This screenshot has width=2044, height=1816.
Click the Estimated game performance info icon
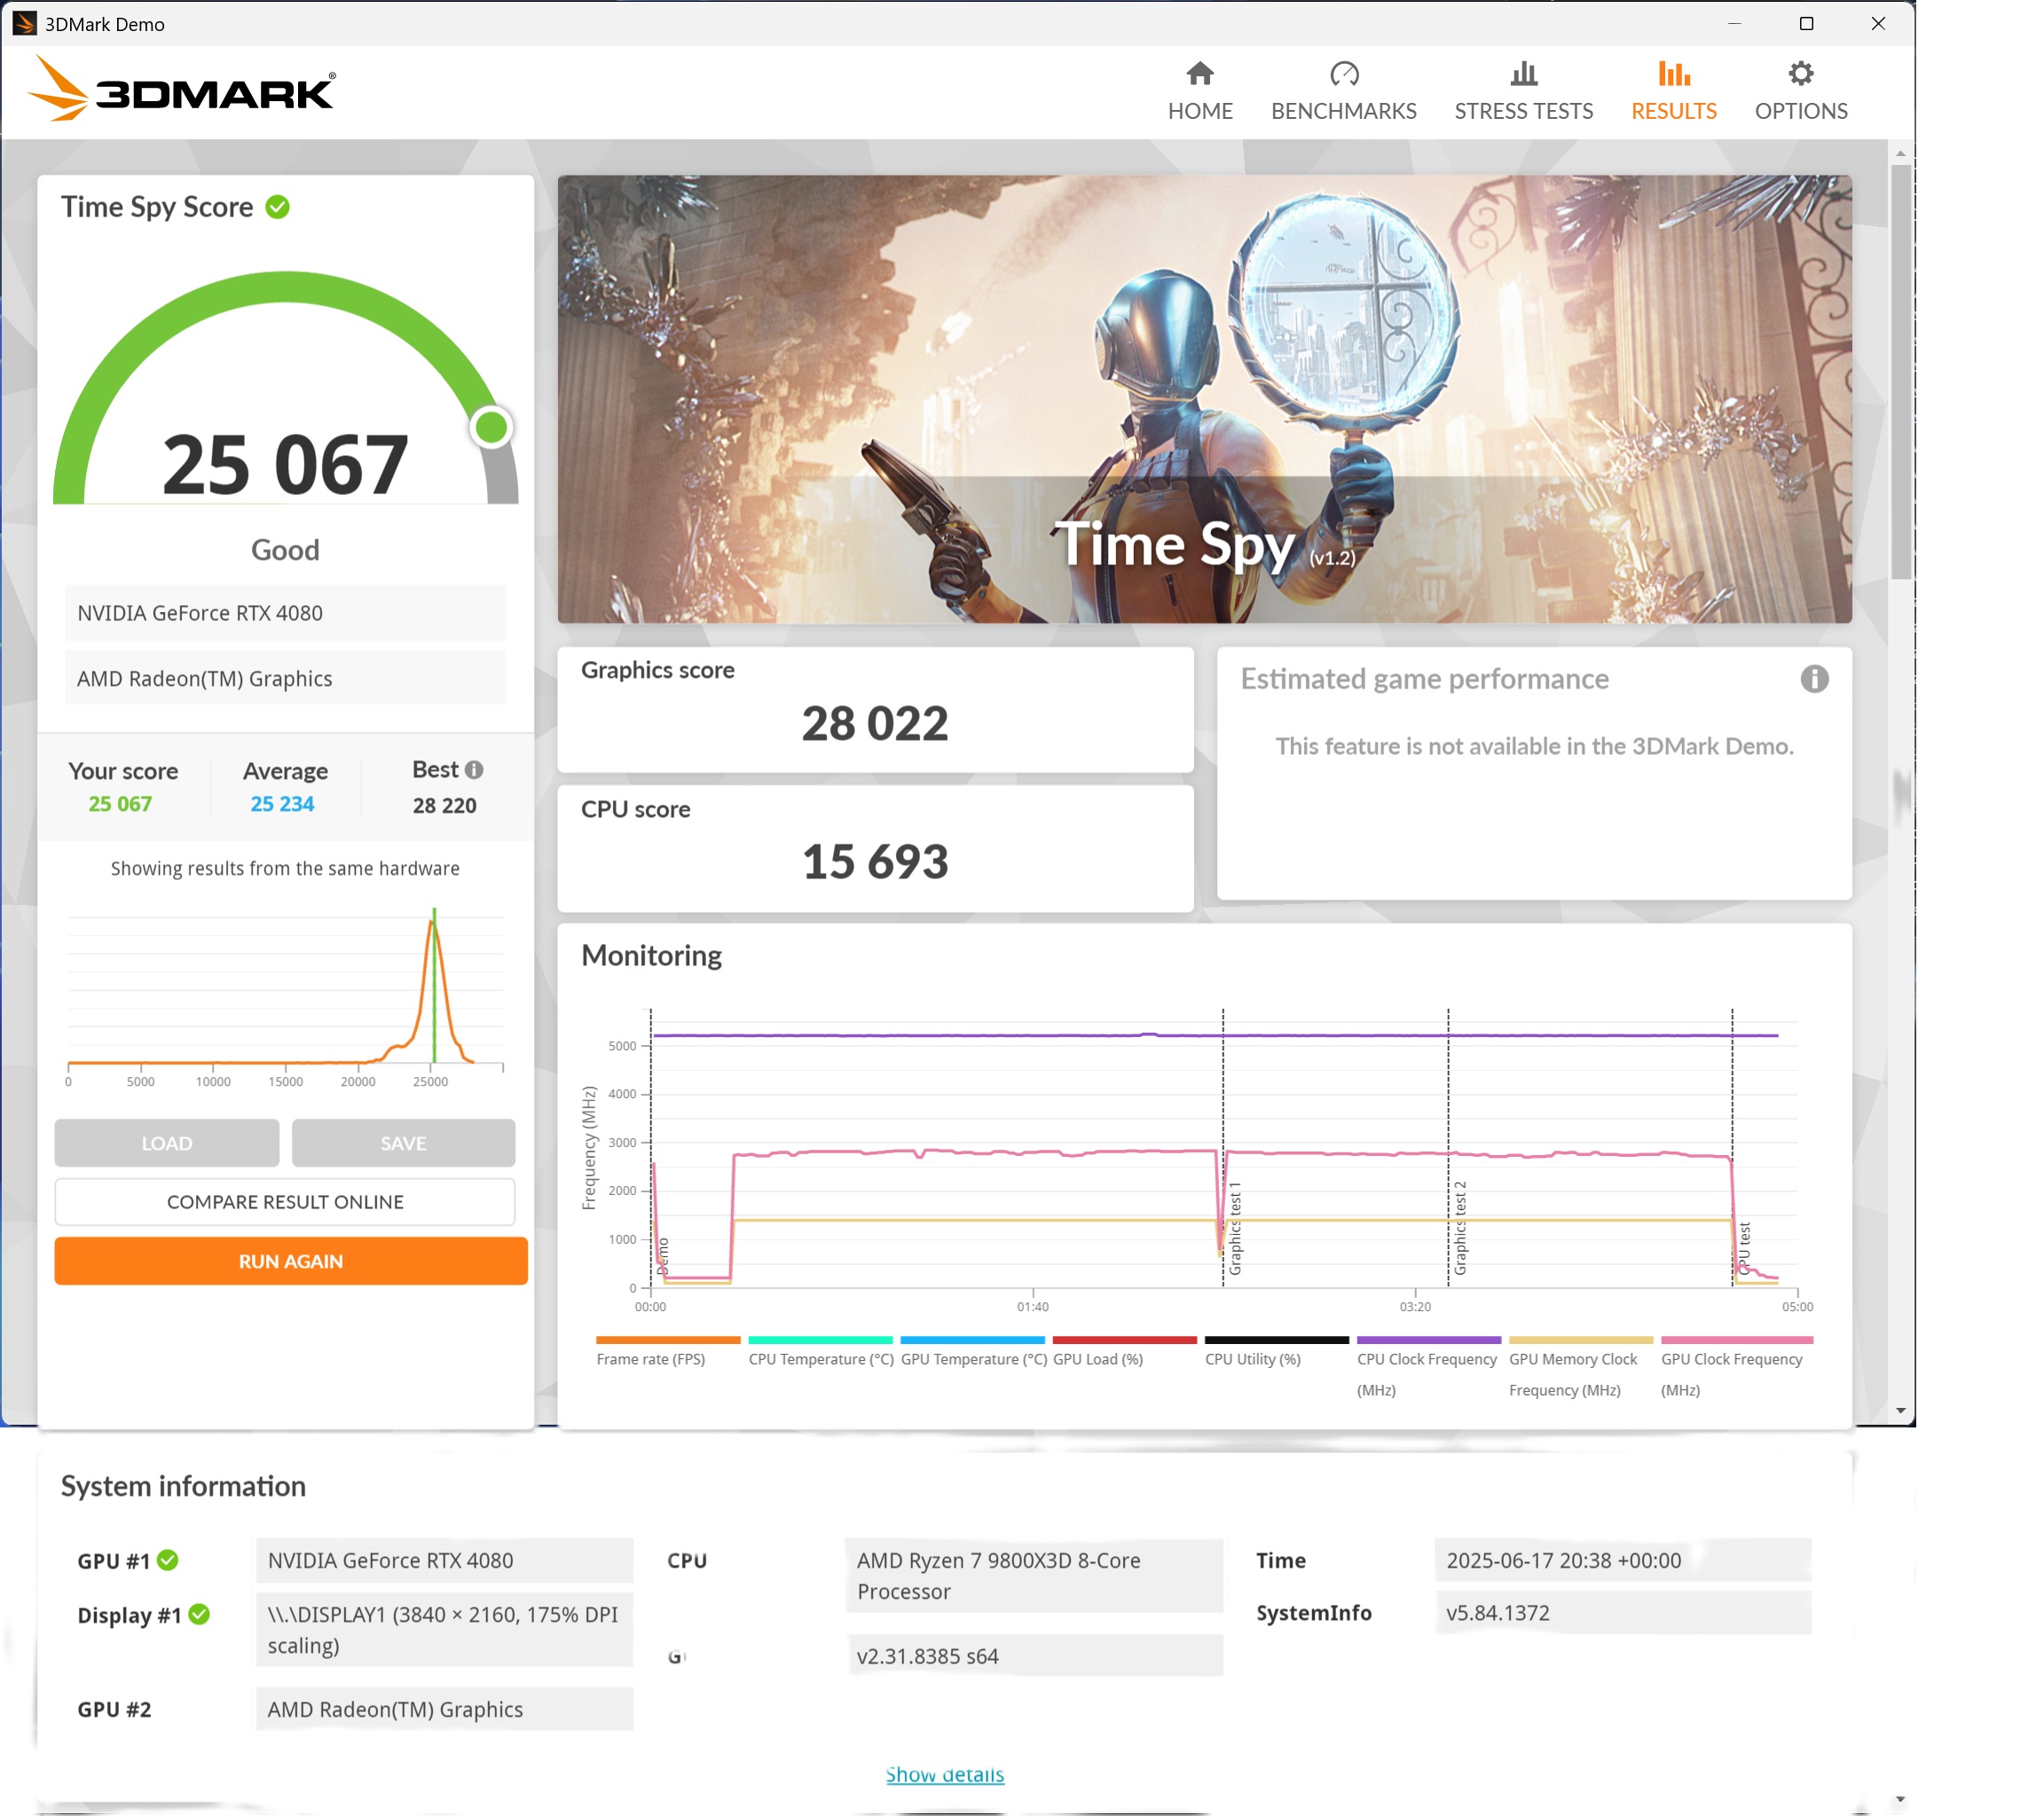click(x=1815, y=678)
